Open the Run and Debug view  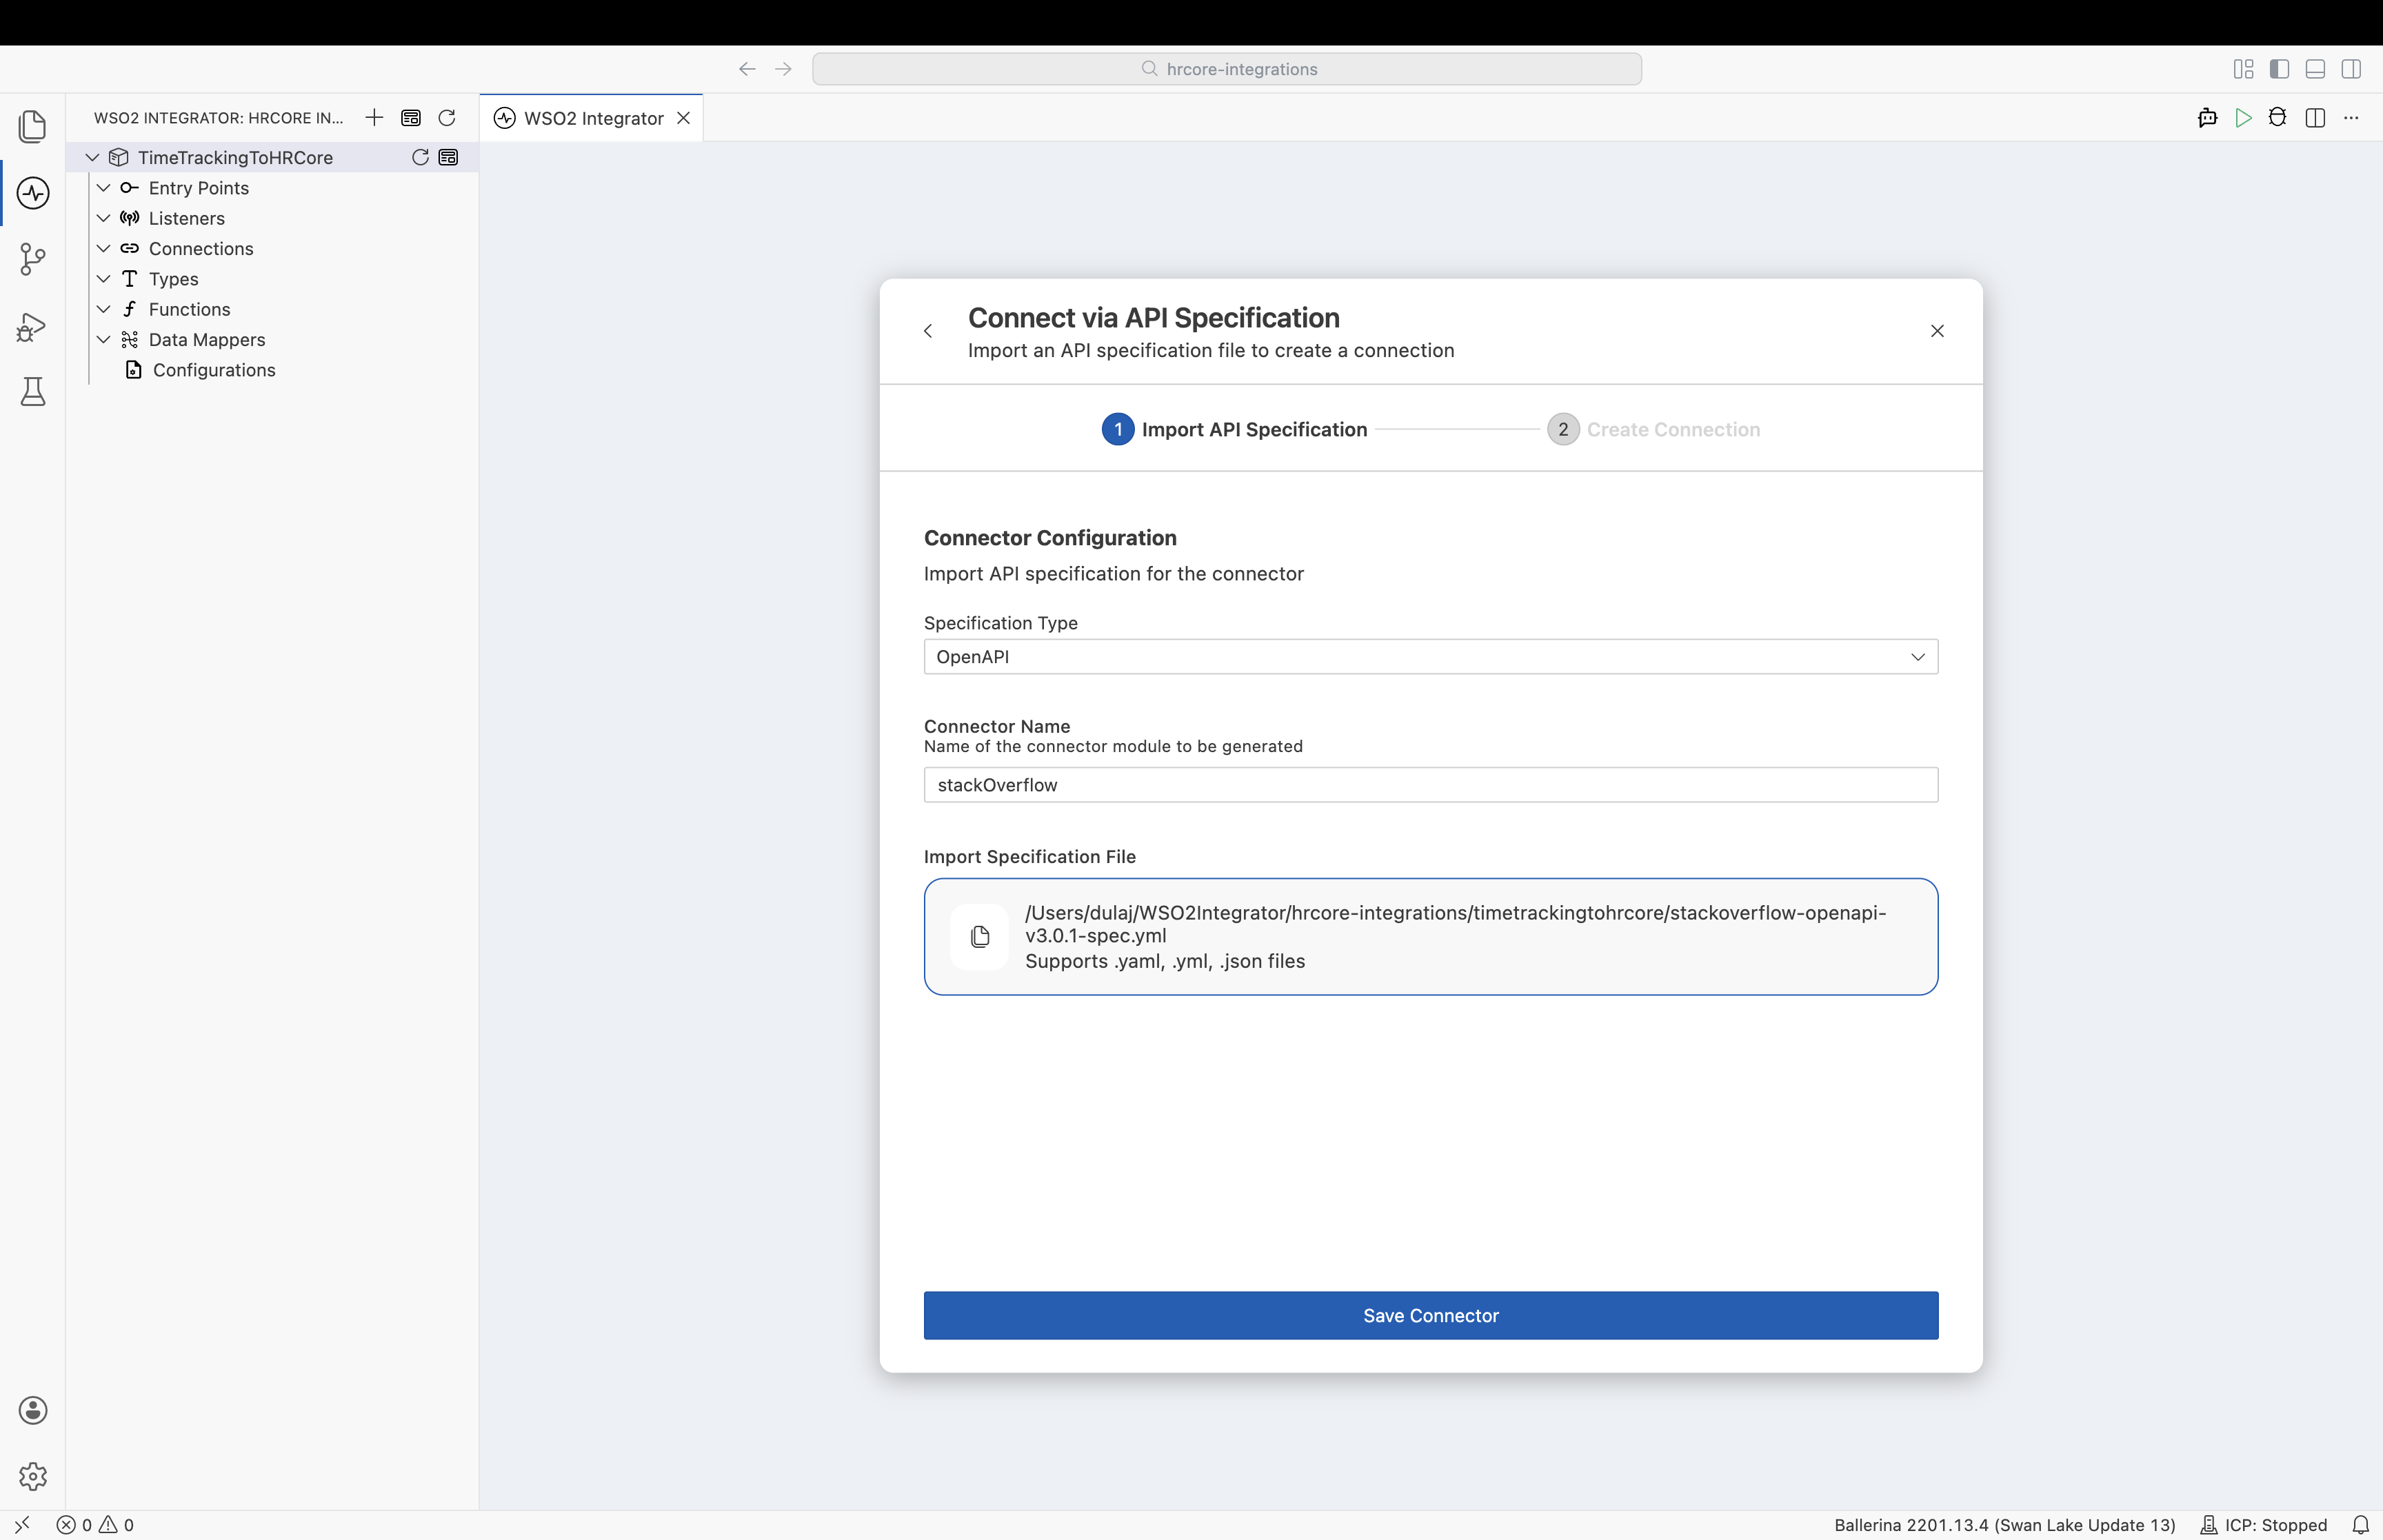click(x=33, y=326)
